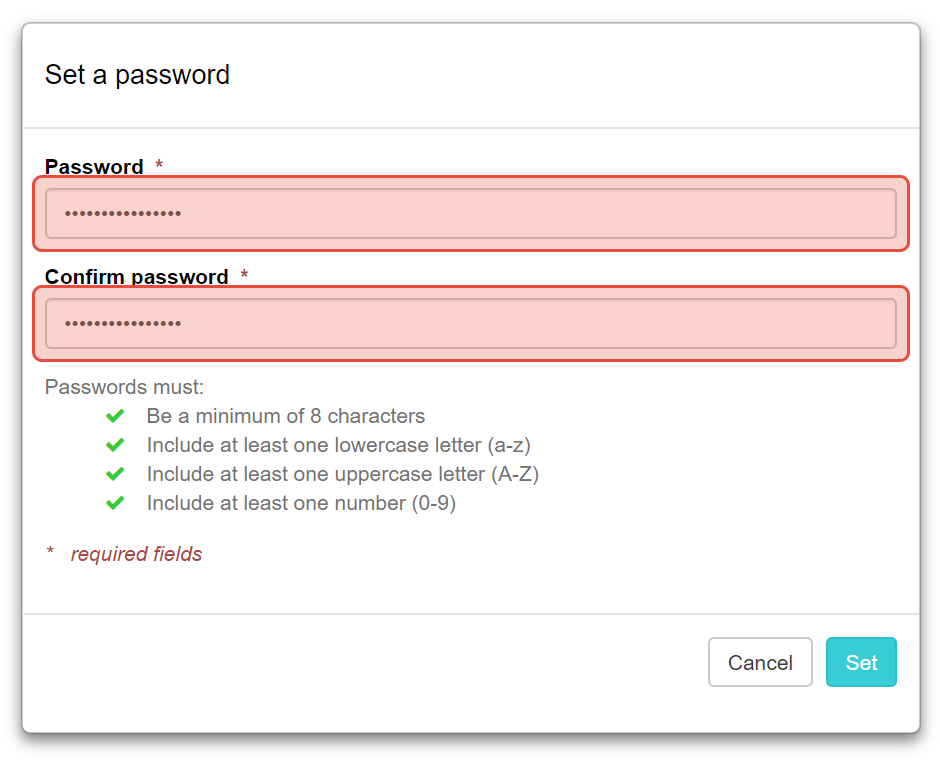Select the Set a password dialog title

point(137,75)
